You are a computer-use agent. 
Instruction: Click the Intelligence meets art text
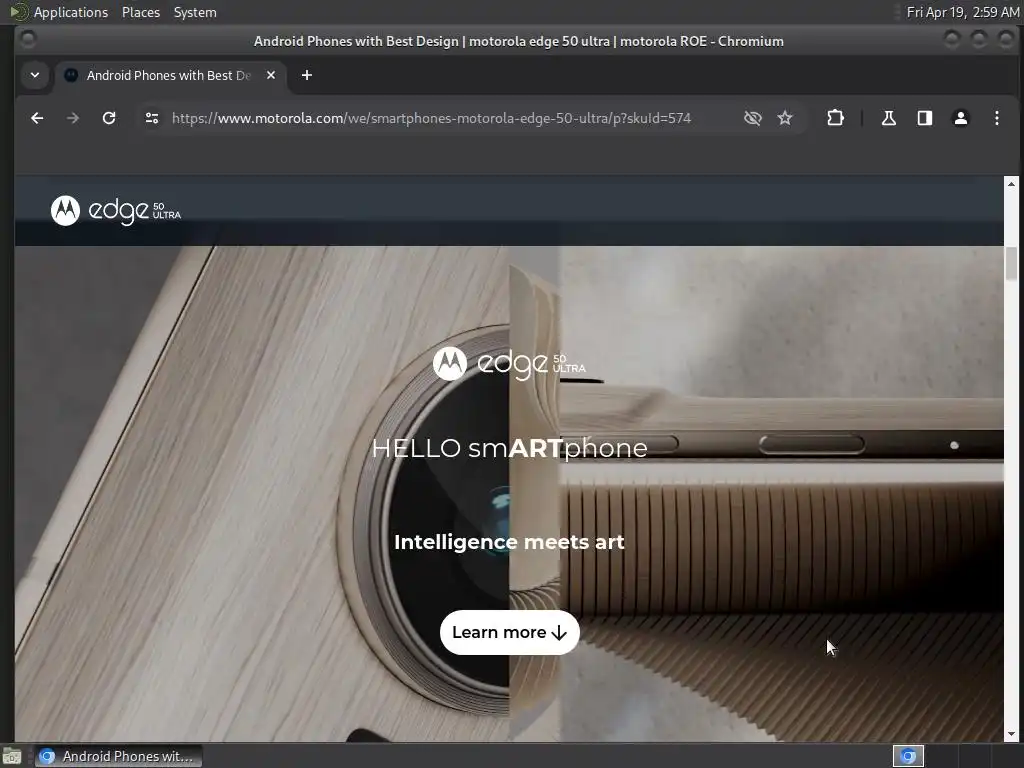(x=509, y=542)
